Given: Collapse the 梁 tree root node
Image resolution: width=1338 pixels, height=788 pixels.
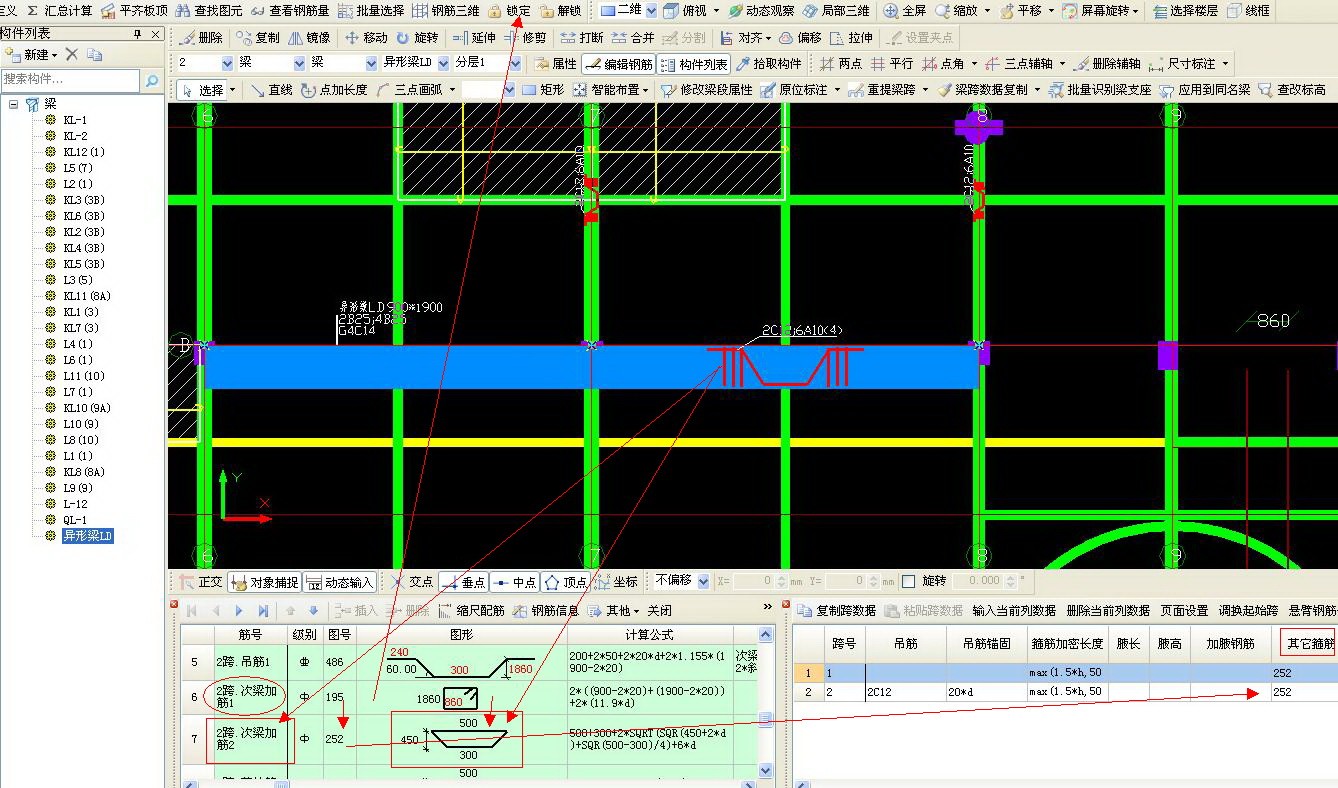Looking at the screenshot, I should click(x=14, y=104).
